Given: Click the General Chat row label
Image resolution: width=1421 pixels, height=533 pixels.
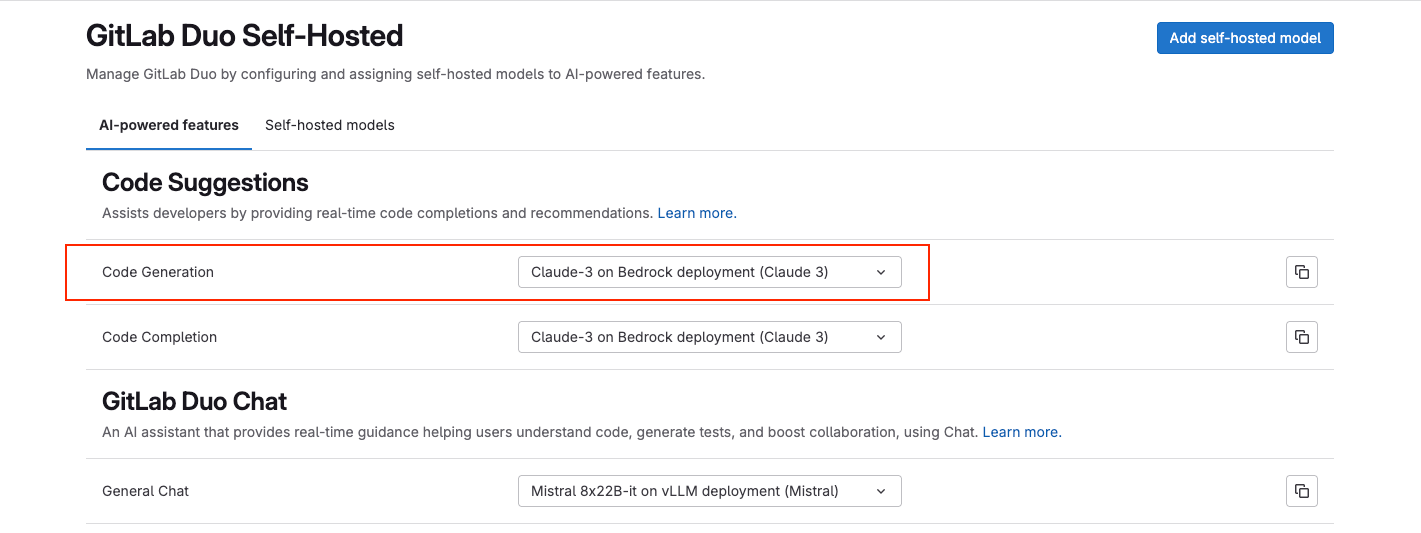Looking at the screenshot, I should 145,491.
